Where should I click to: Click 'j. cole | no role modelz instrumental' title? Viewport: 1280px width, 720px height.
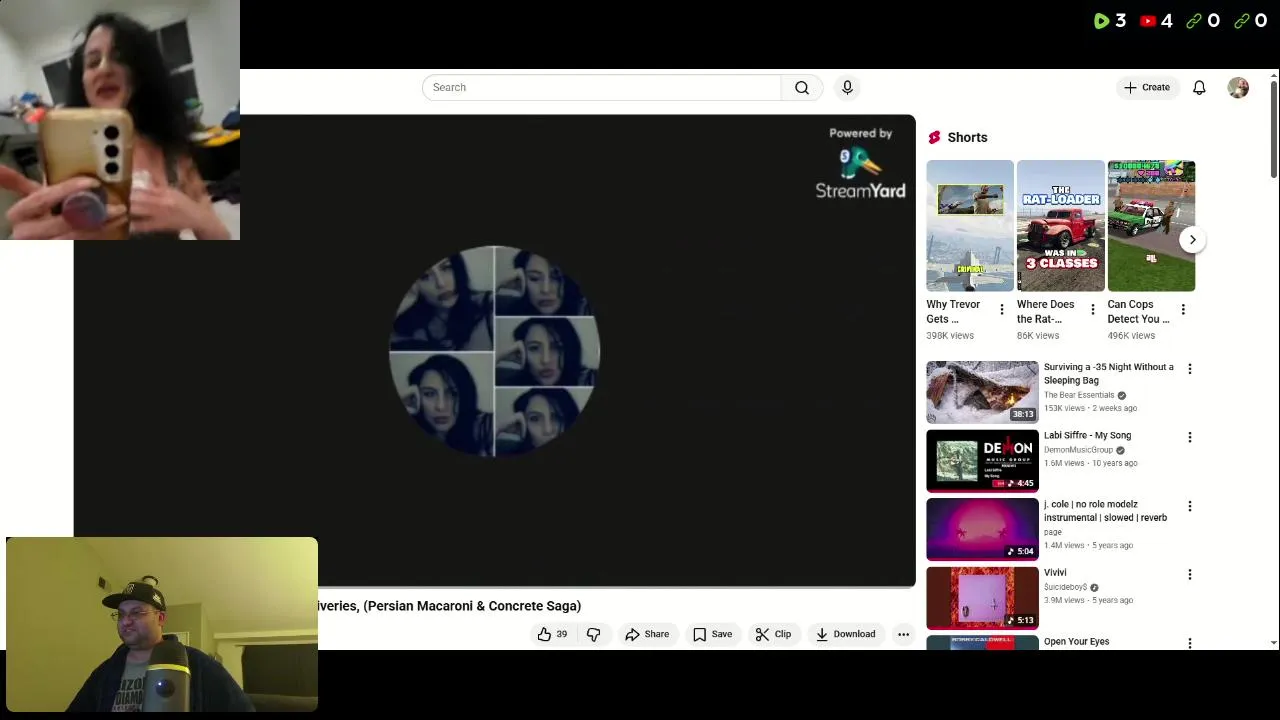pos(1105,511)
